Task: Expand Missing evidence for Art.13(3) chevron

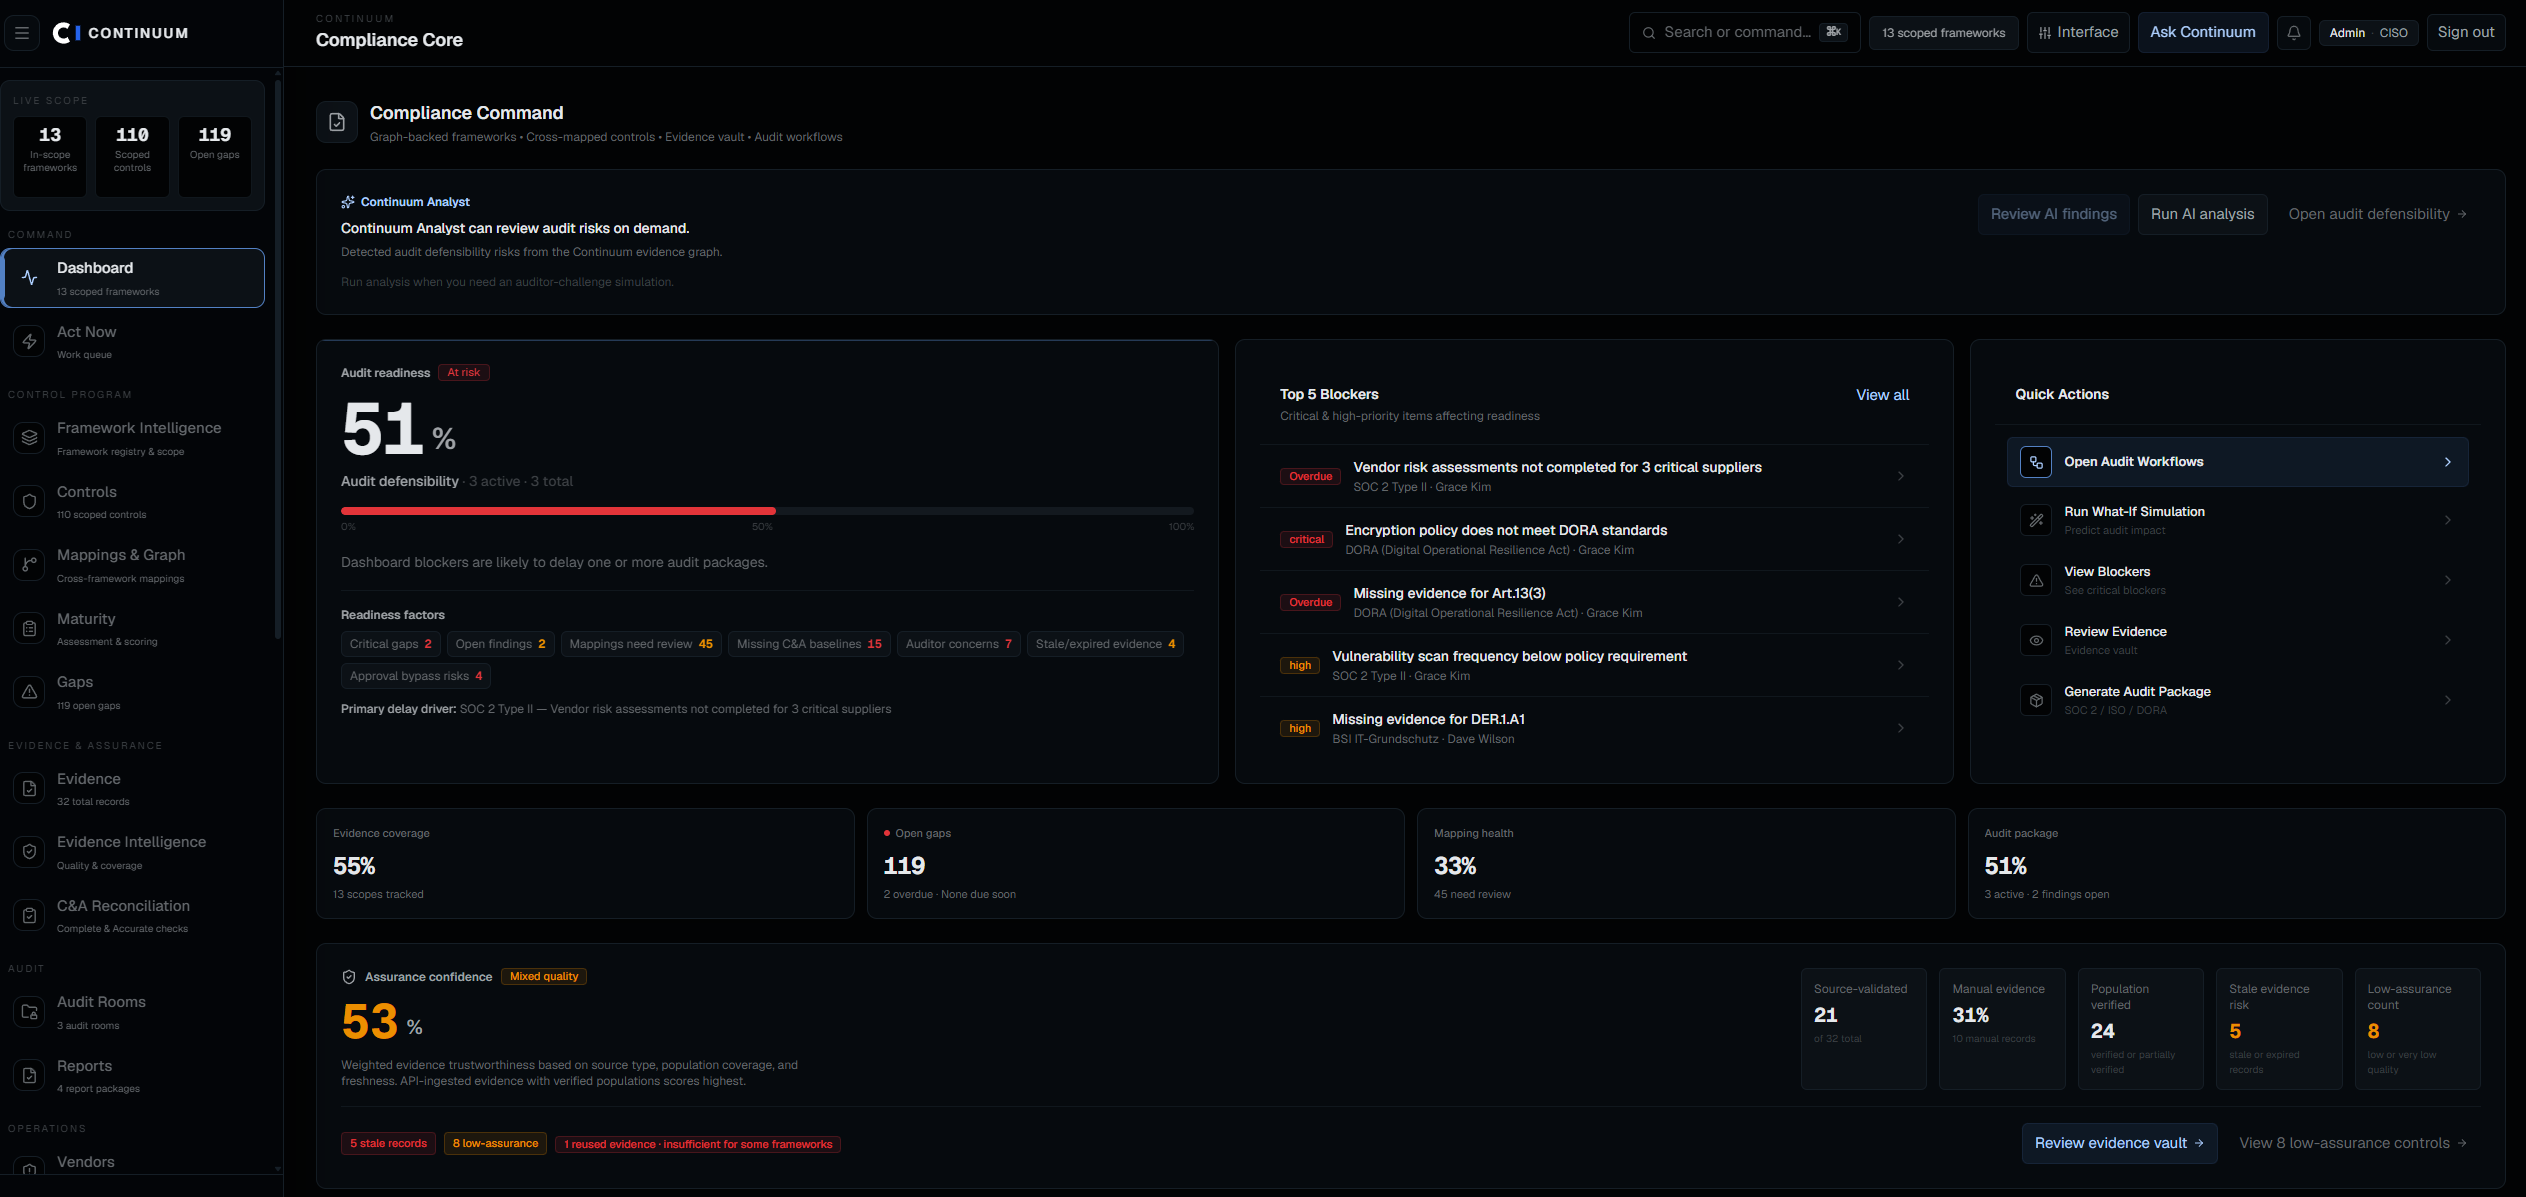Action: (x=1901, y=602)
